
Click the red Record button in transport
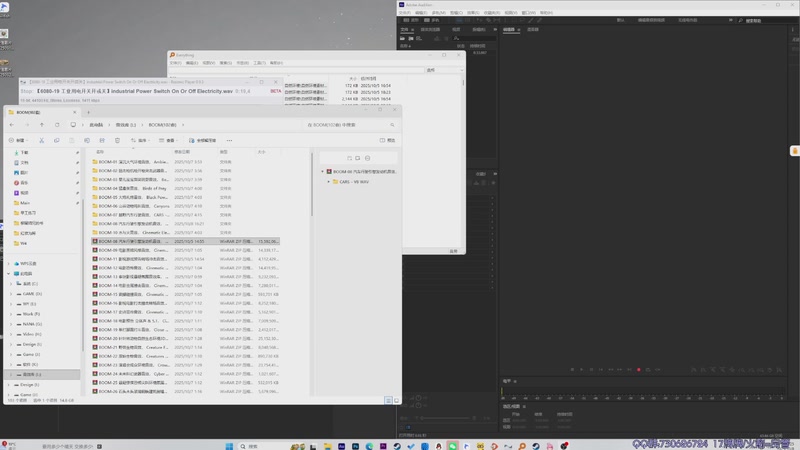point(639,369)
